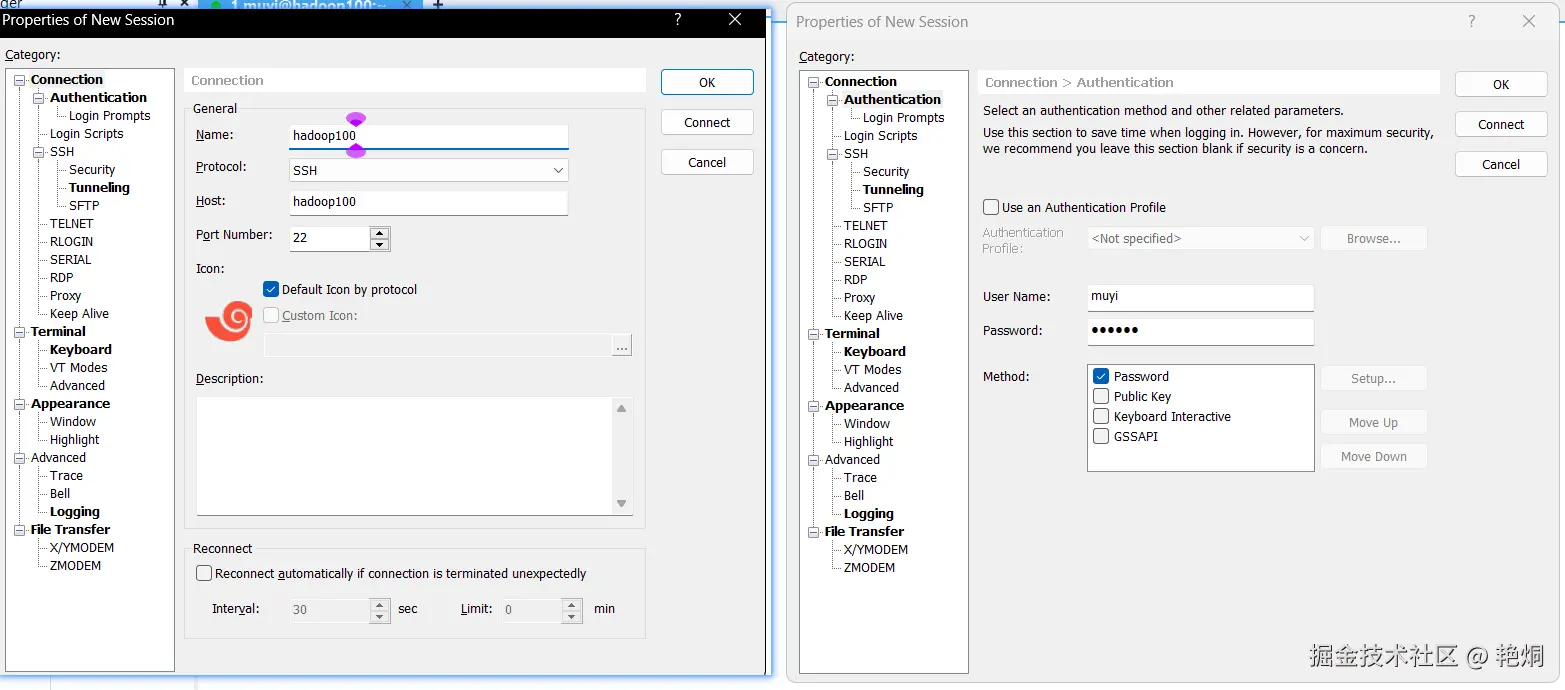
Task: Select Authentication in left dialog tree
Action: click(x=98, y=98)
